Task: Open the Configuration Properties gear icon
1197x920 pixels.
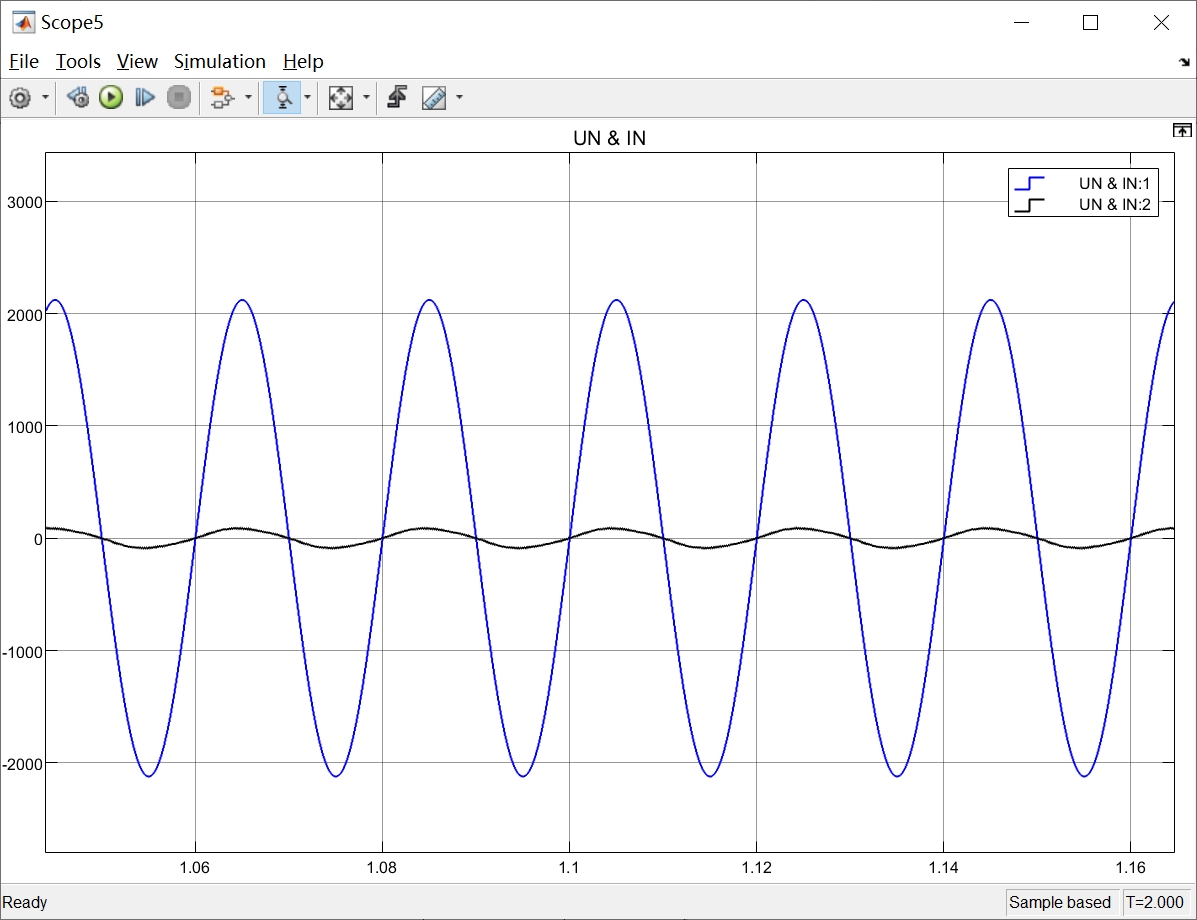Action: point(20,98)
